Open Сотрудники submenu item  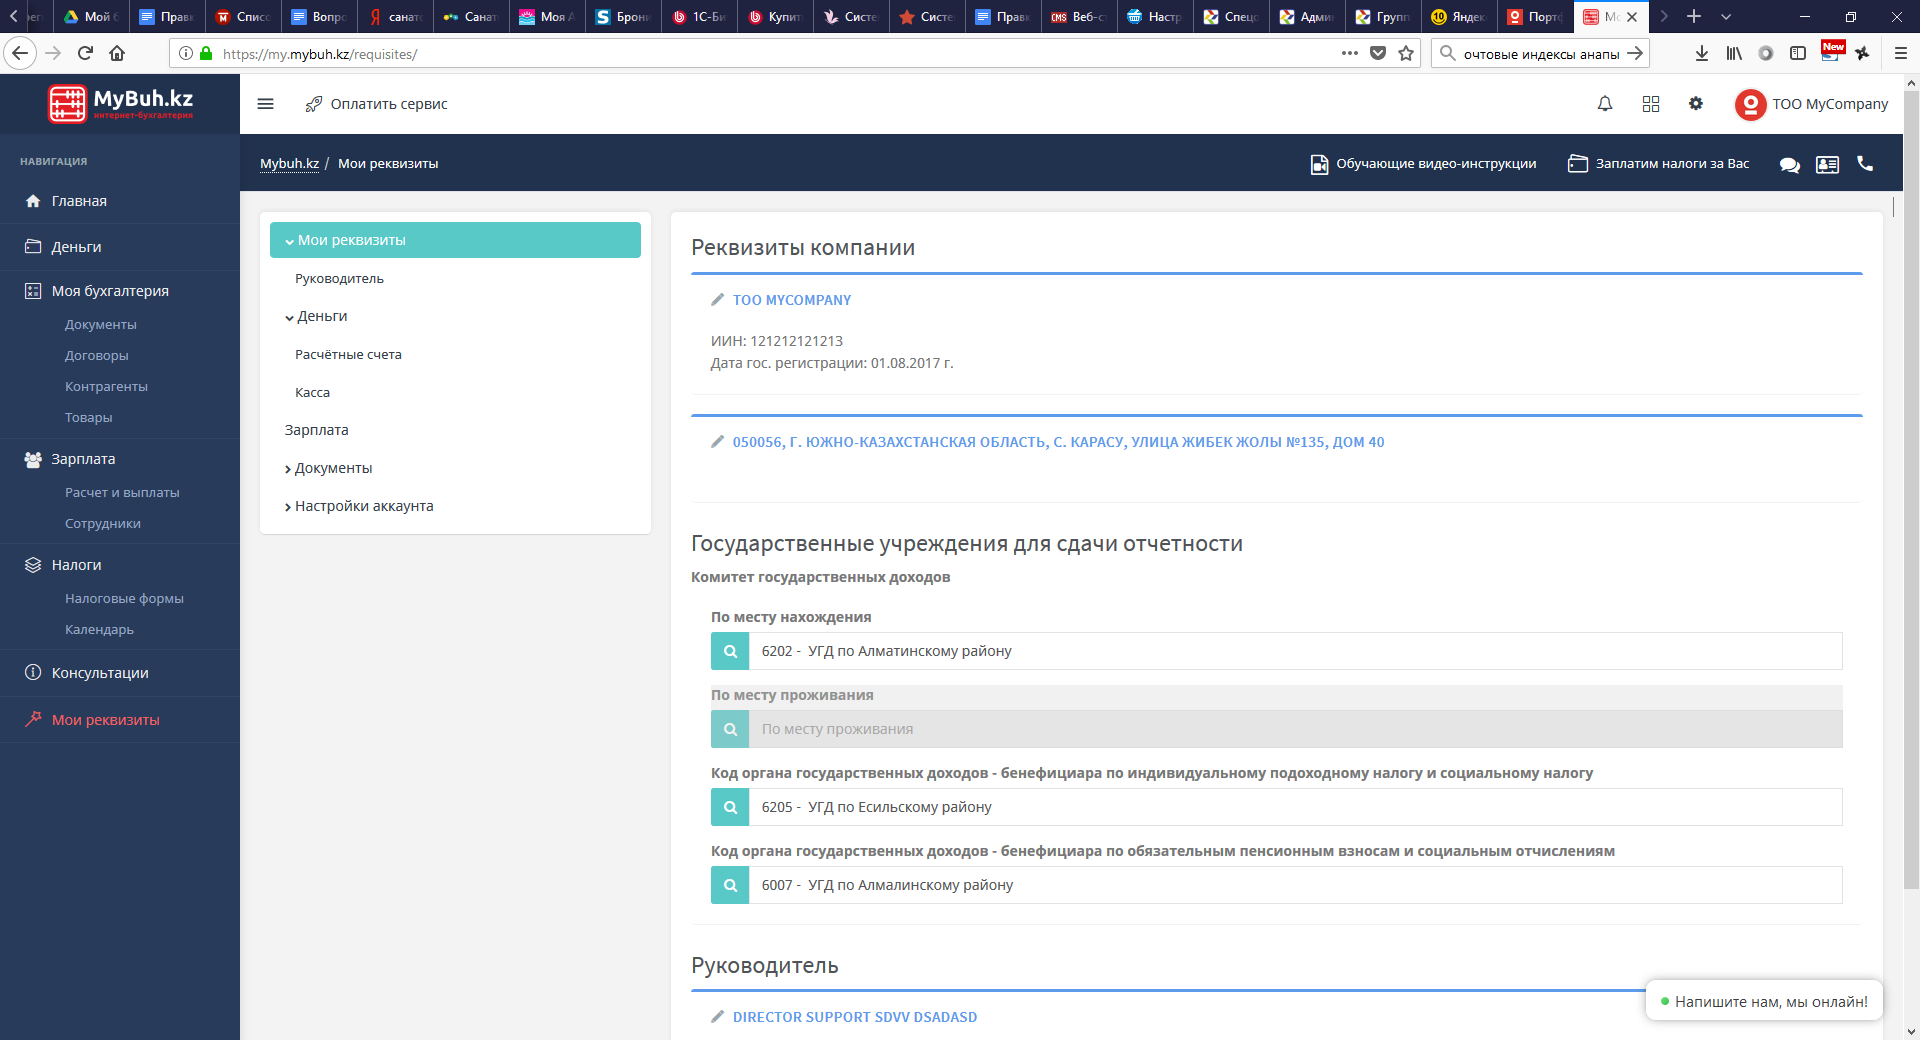[103, 524]
